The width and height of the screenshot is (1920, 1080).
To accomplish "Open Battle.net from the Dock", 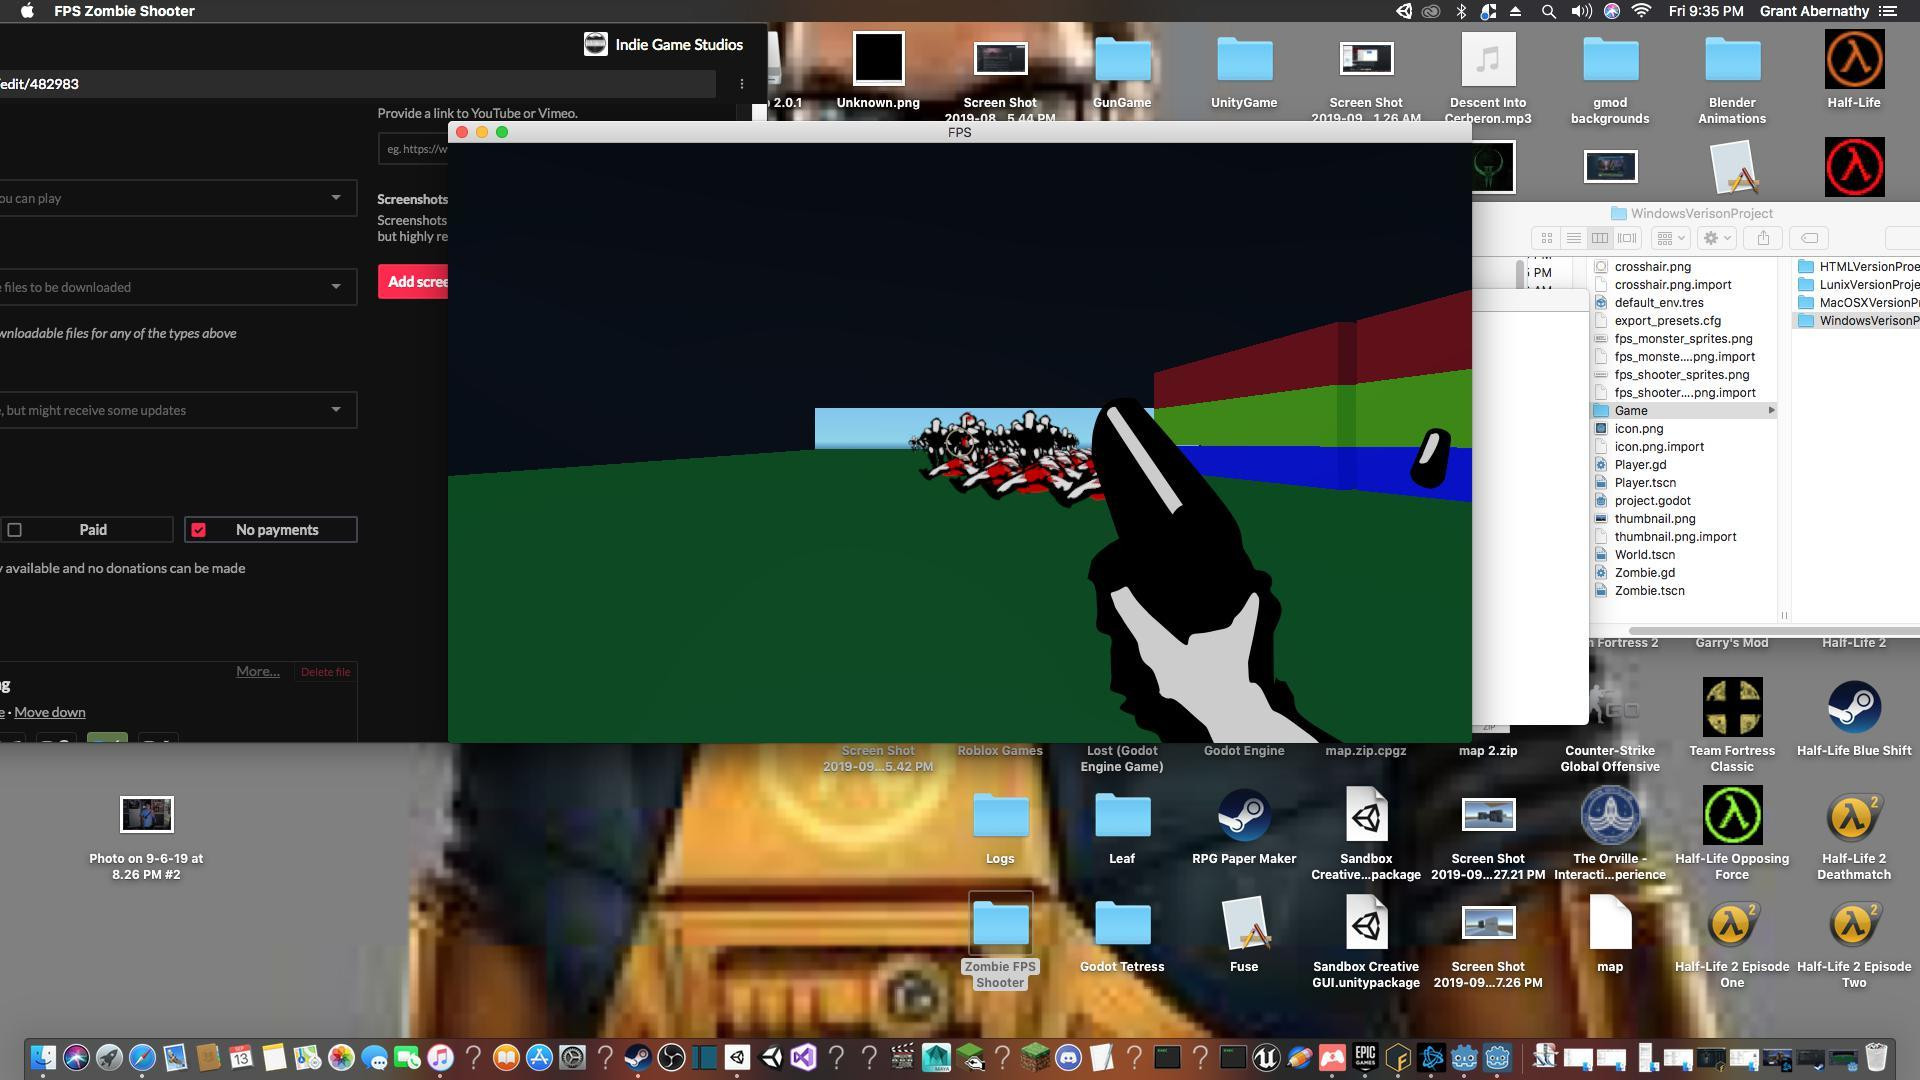I will point(1431,1057).
